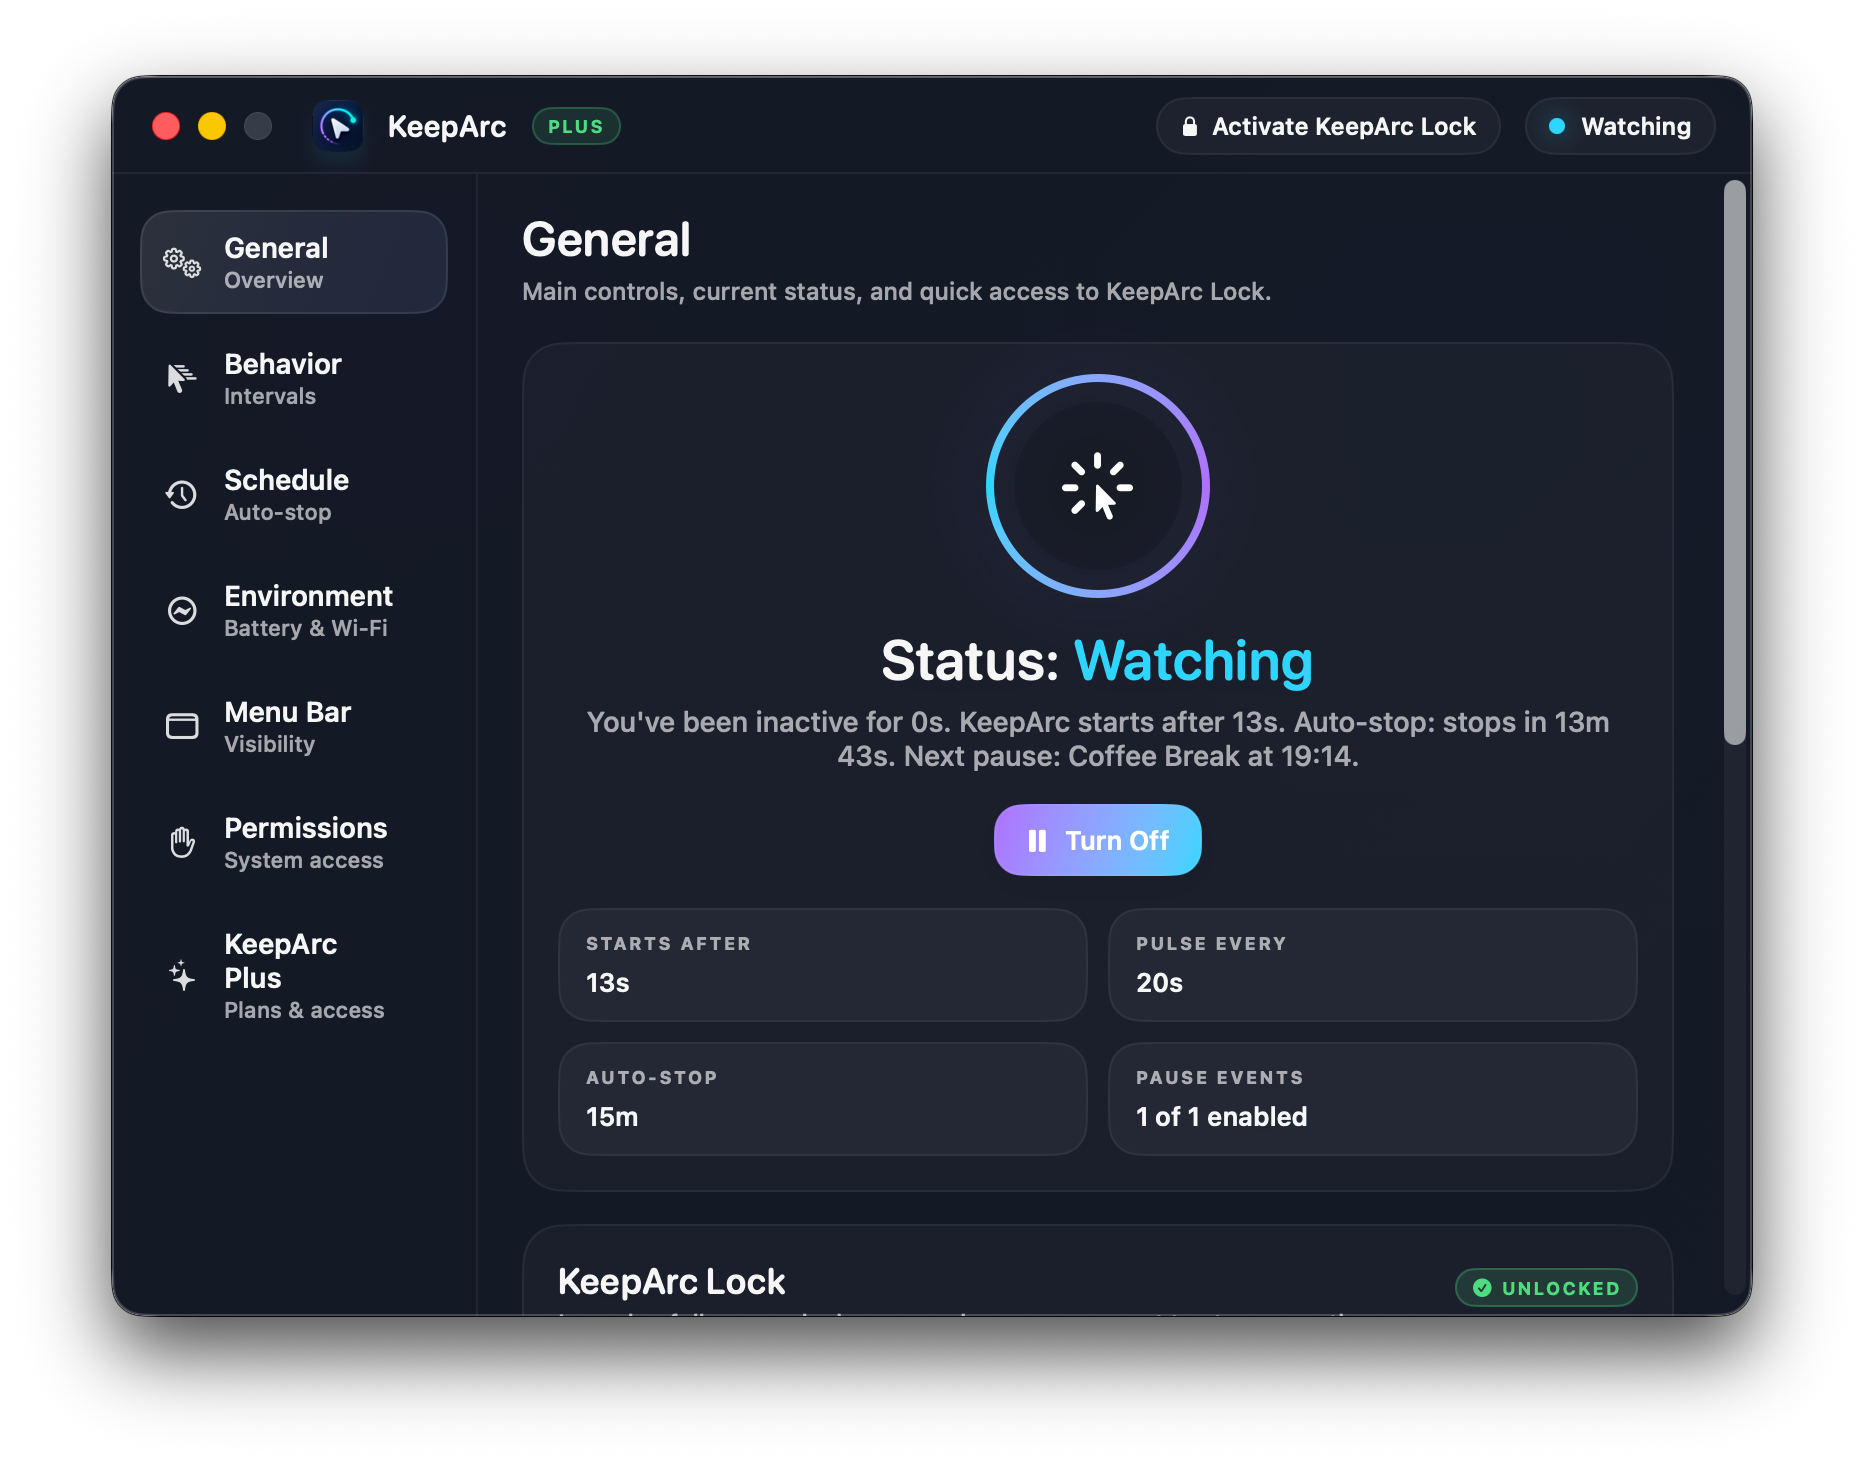Click the 'Main controls, current status' subtitle
Screen dimensions: 1864x1464
[x=896, y=292]
